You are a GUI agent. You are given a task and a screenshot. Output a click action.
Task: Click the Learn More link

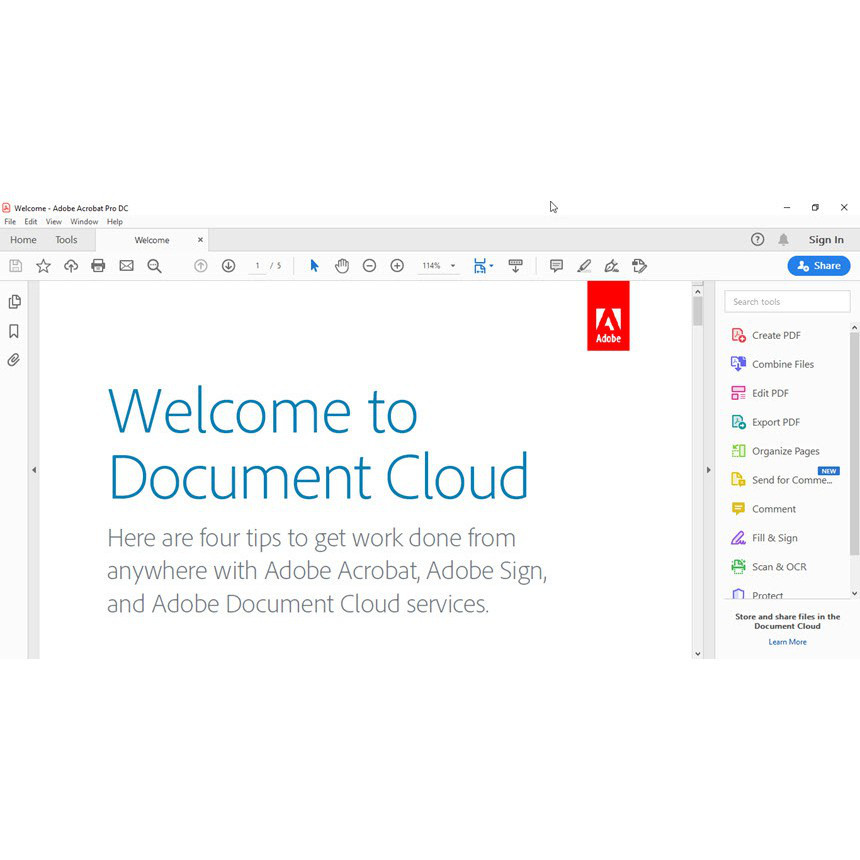point(787,642)
